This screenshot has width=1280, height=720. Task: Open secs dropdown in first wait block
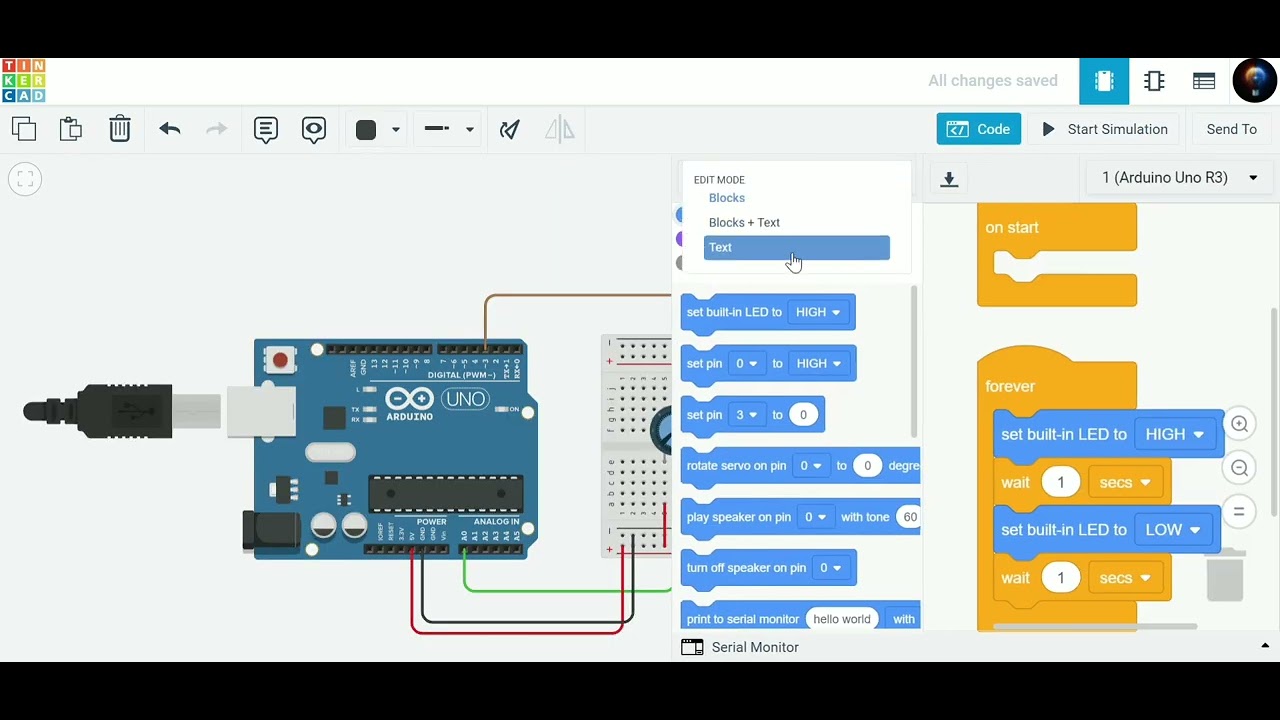click(1126, 482)
